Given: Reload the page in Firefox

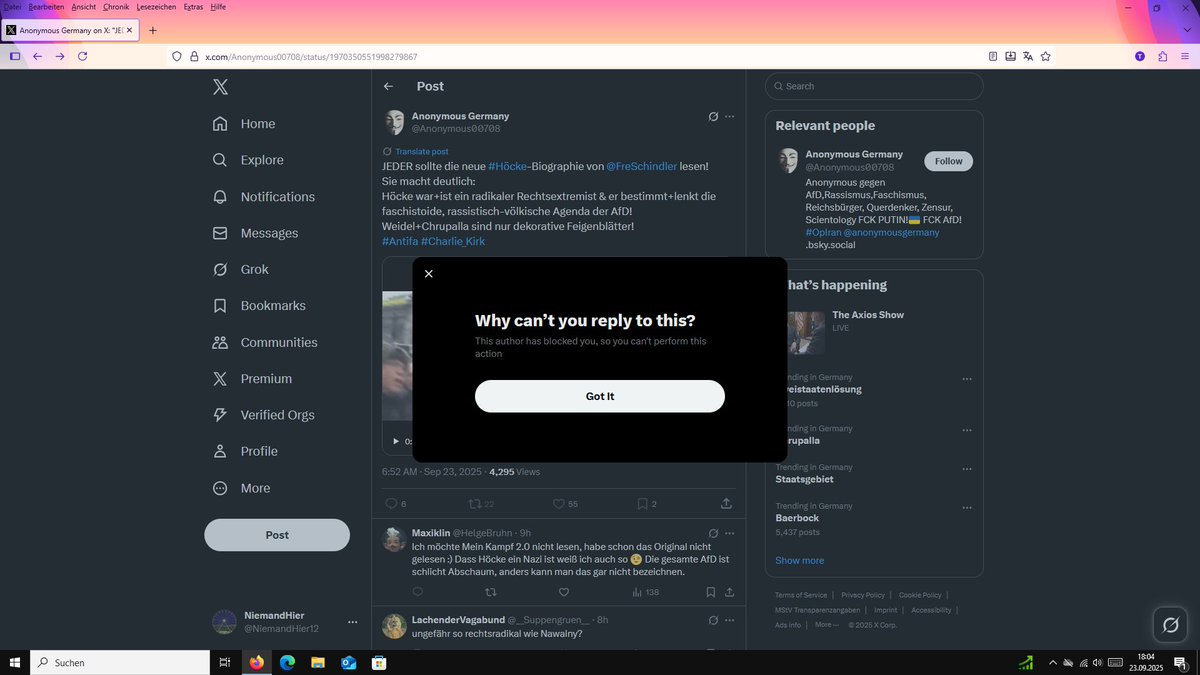Looking at the screenshot, I should point(83,56).
